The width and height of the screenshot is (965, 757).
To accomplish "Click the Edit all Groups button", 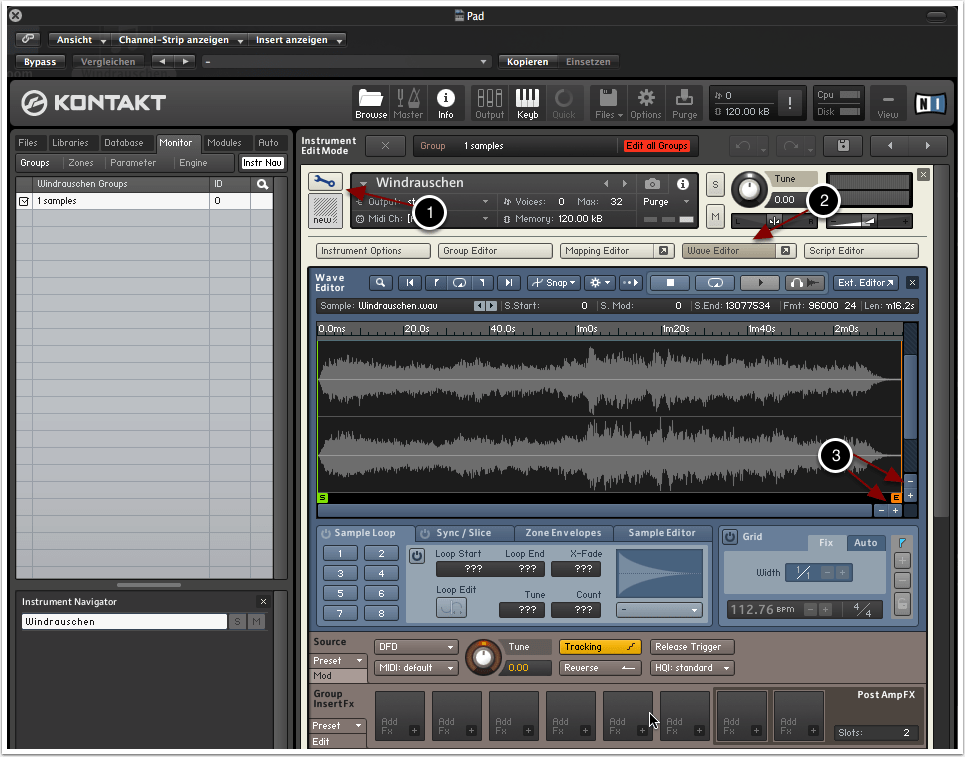I will [x=656, y=146].
